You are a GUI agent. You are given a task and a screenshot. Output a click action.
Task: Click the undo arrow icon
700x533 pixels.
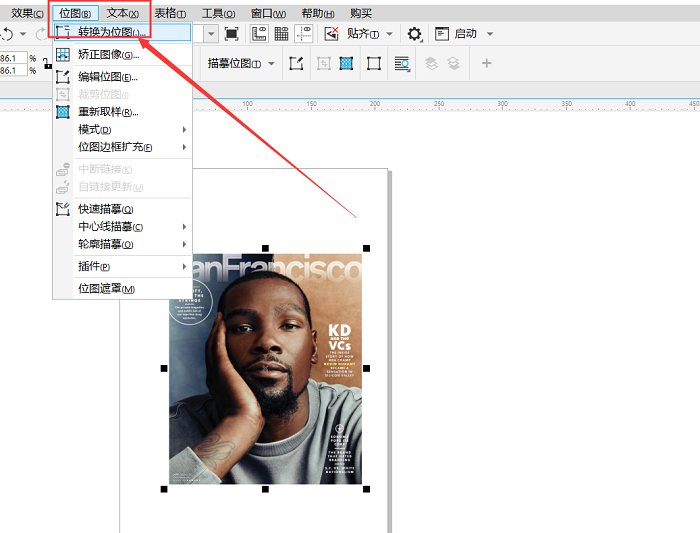(7, 34)
